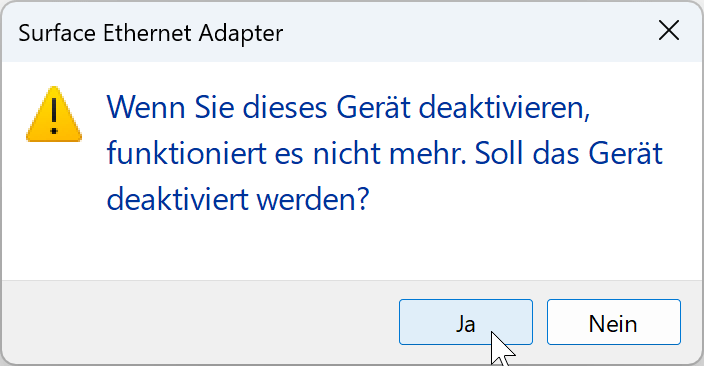Click the word 'deaktivieren' in first line
The image size is (704, 366).
click(502, 108)
